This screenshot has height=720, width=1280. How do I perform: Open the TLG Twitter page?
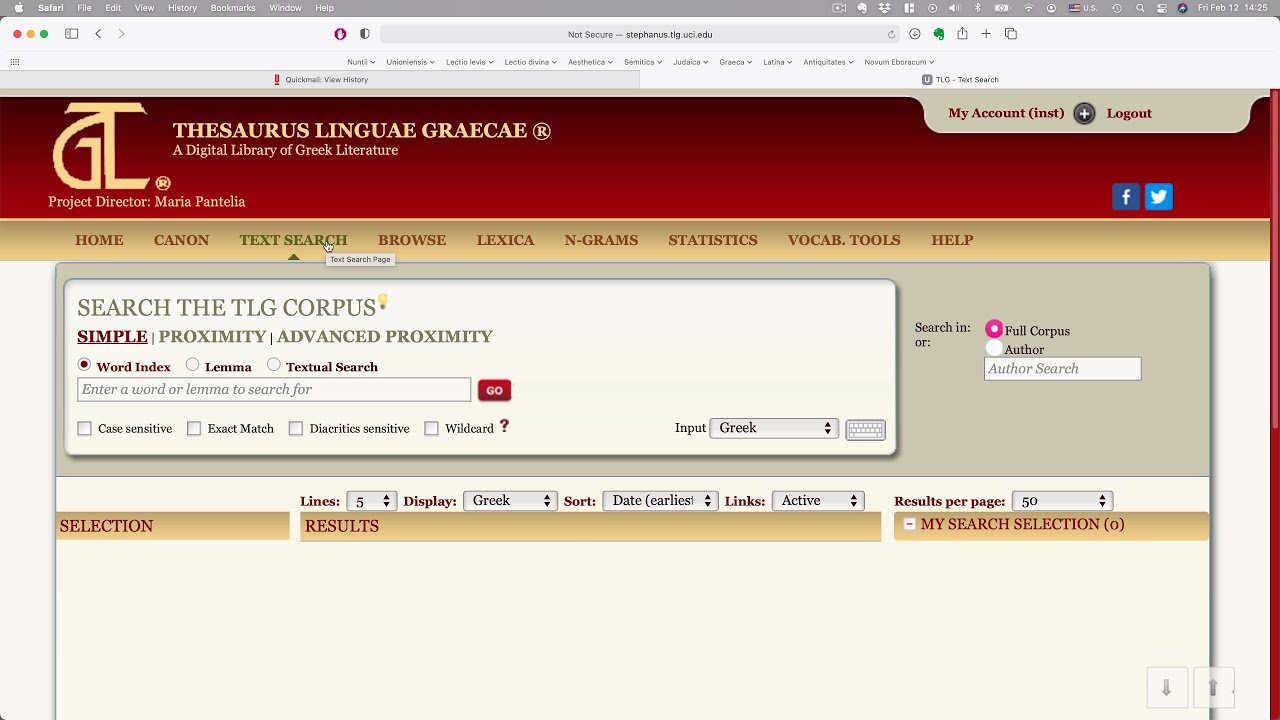(1159, 197)
